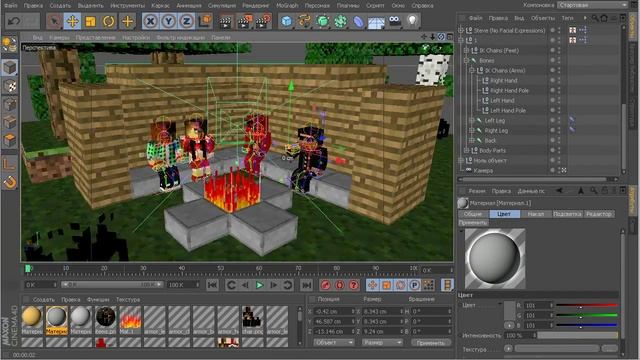Click the blue B color slider
Viewport: 640px width, 360px height.
[587, 325]
